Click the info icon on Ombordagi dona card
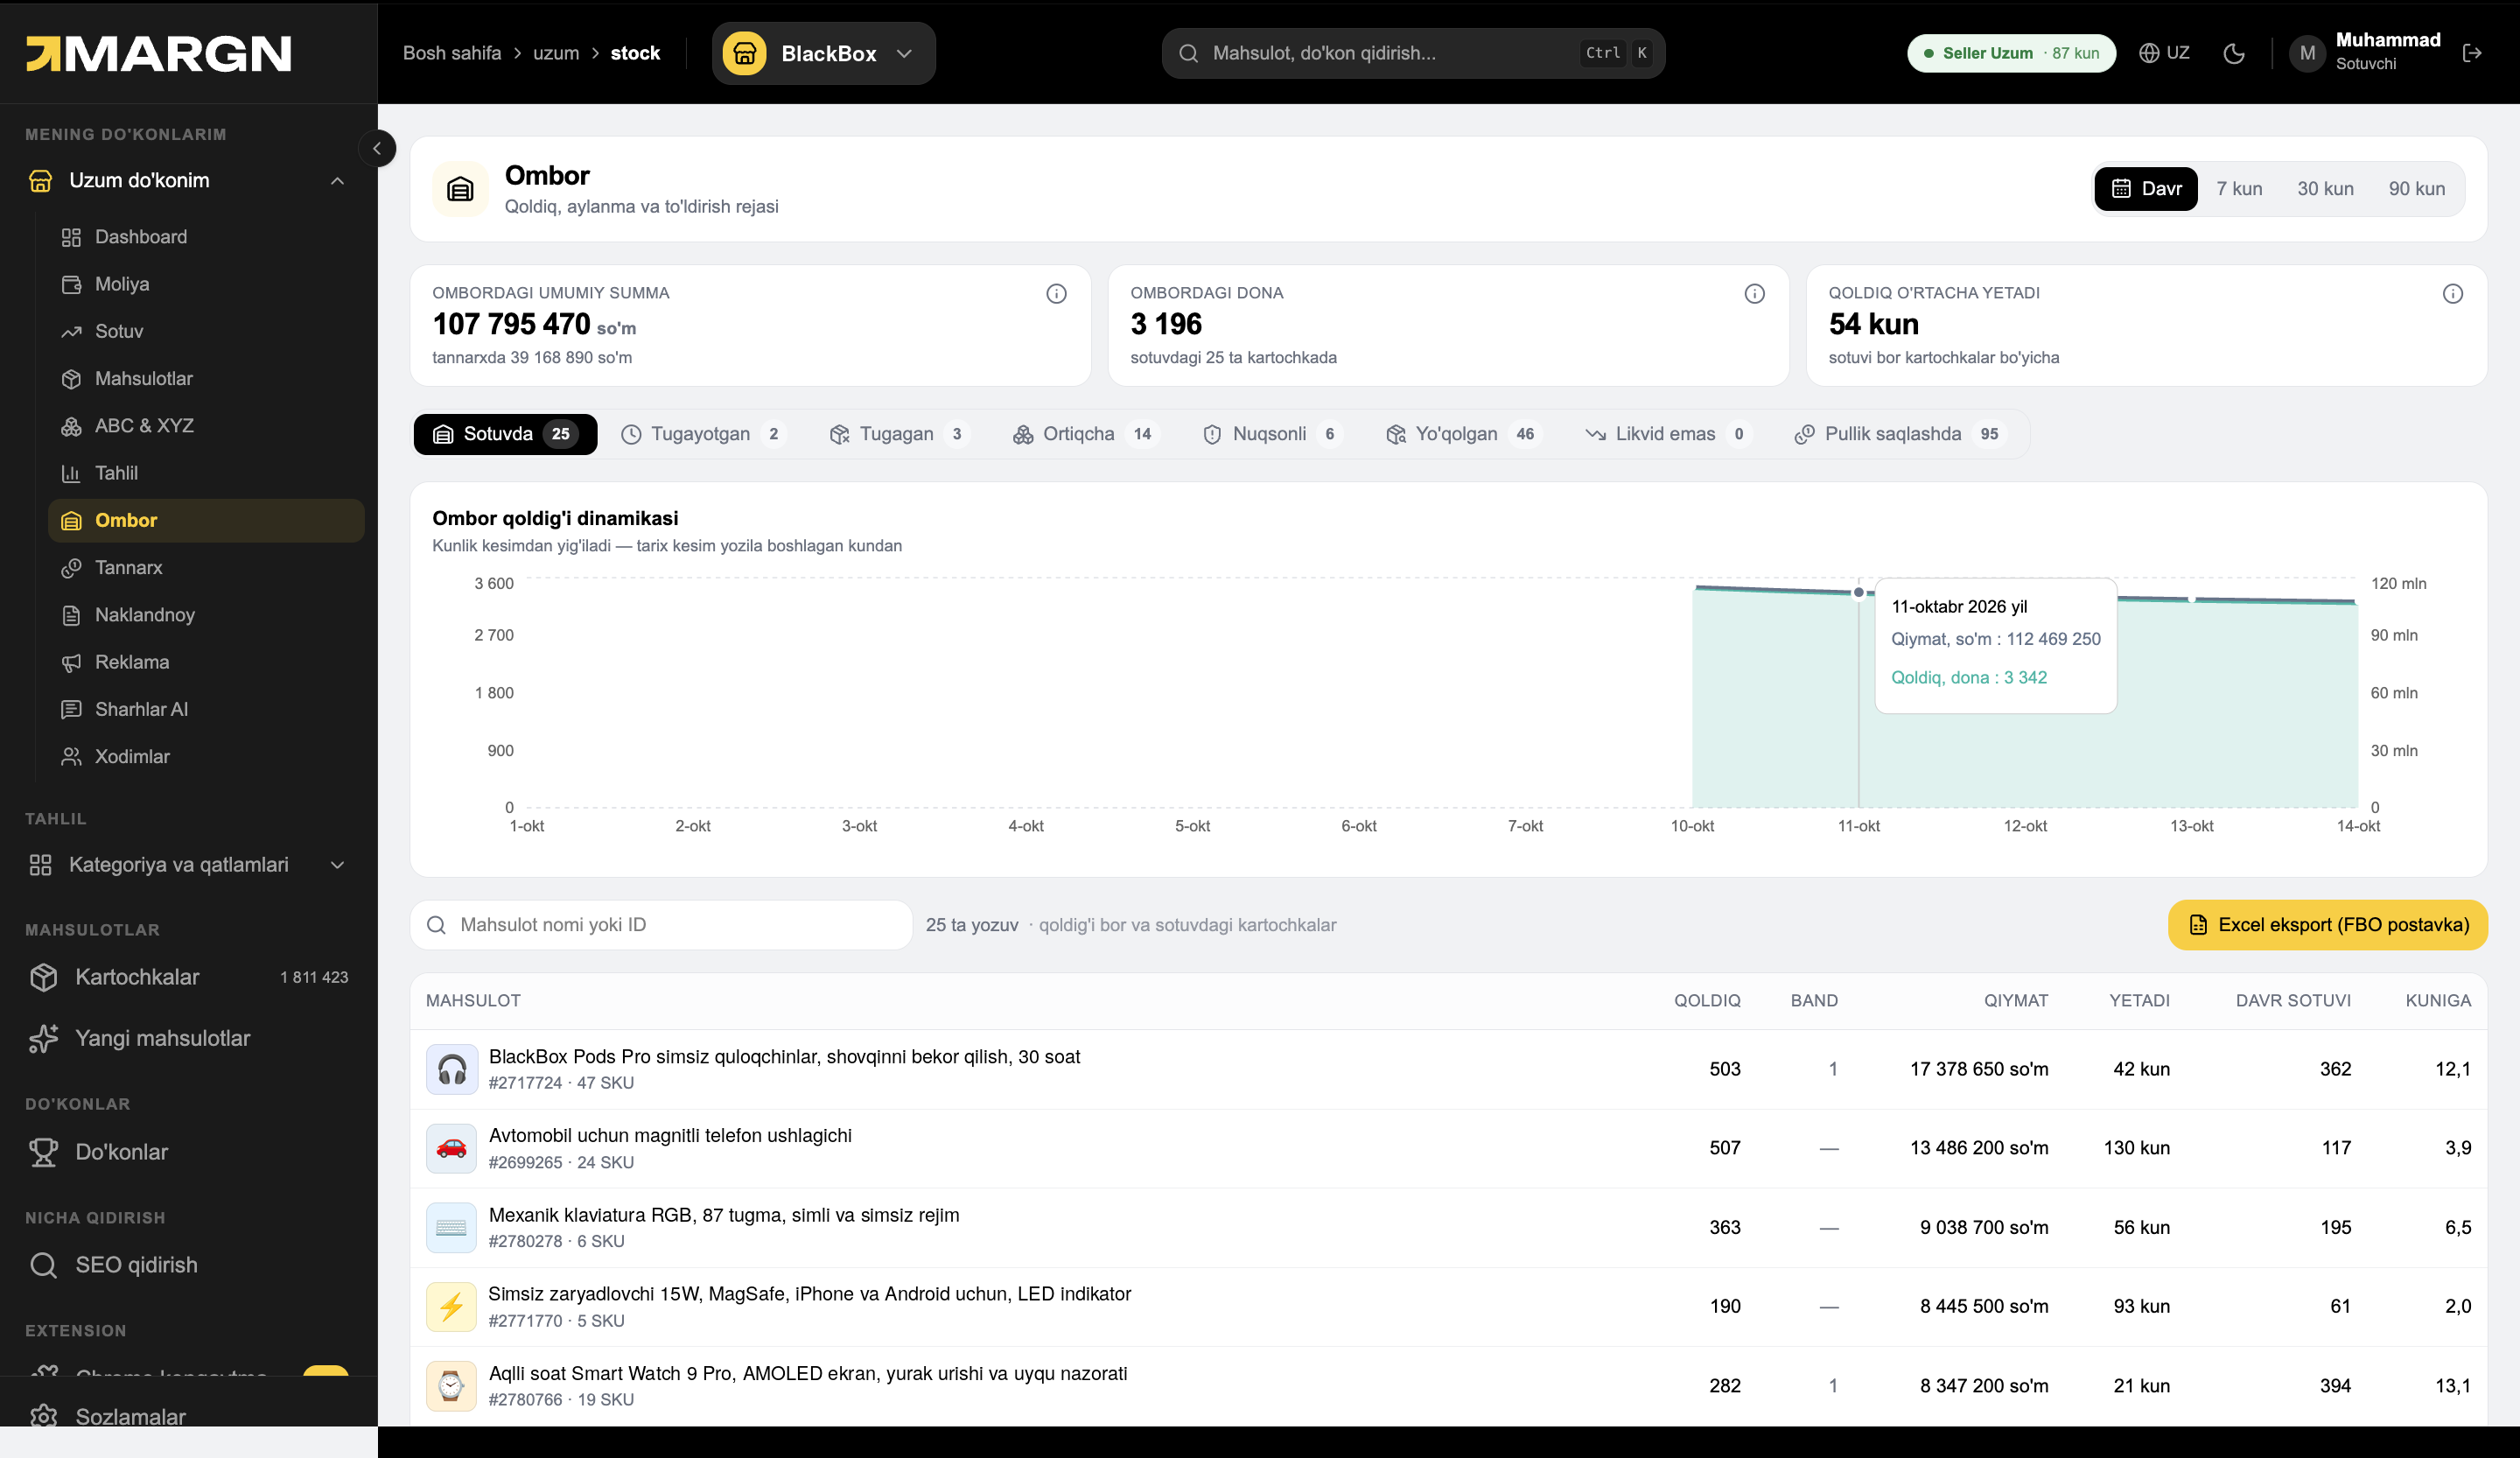 (1754, 294)
